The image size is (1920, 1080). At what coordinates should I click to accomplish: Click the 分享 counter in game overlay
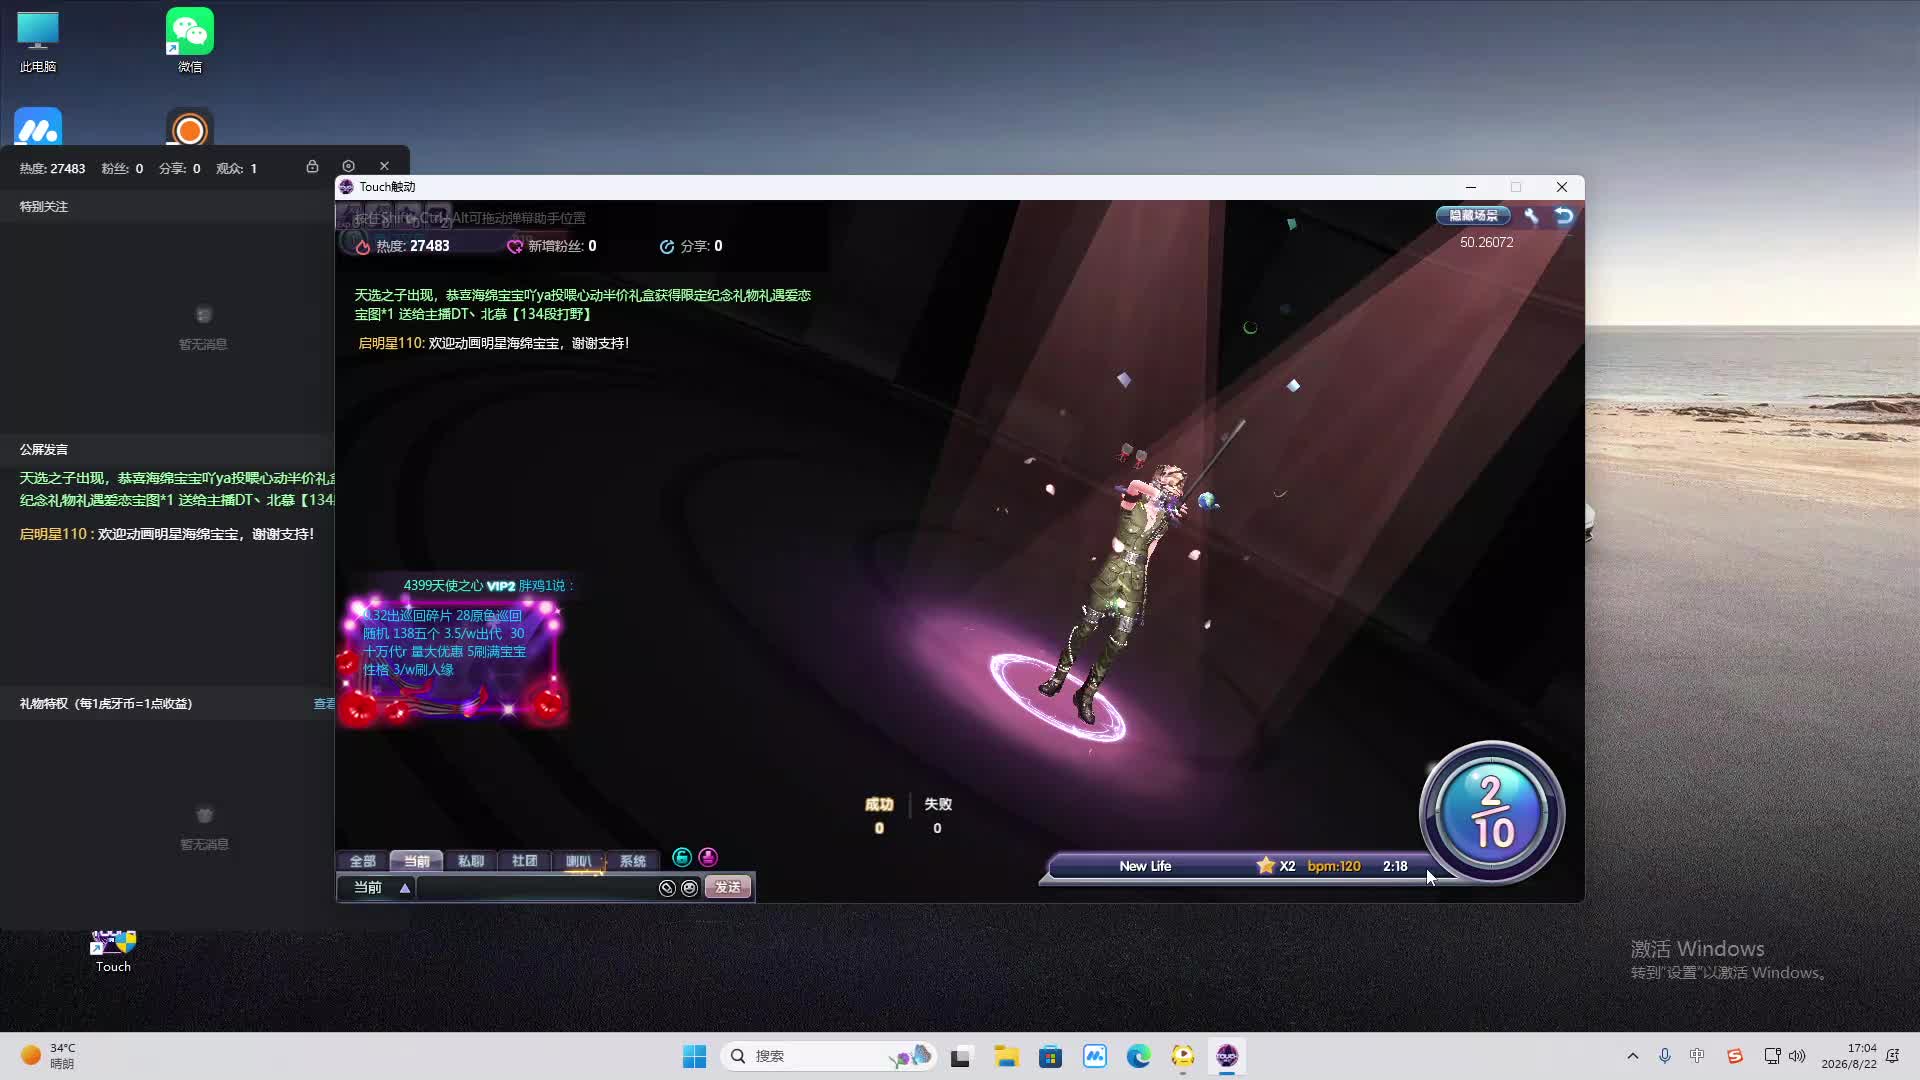pyautogui.click(x=691, y=246)
